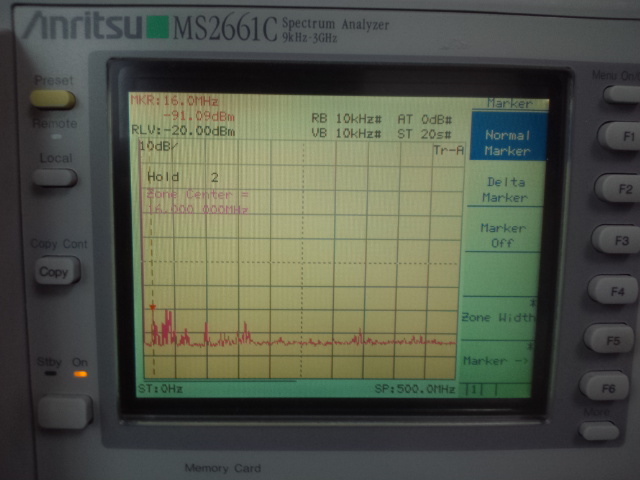The image size is (640, 480).
Task: Open Zone Width menu entry
Action: (x=498, y=317)
